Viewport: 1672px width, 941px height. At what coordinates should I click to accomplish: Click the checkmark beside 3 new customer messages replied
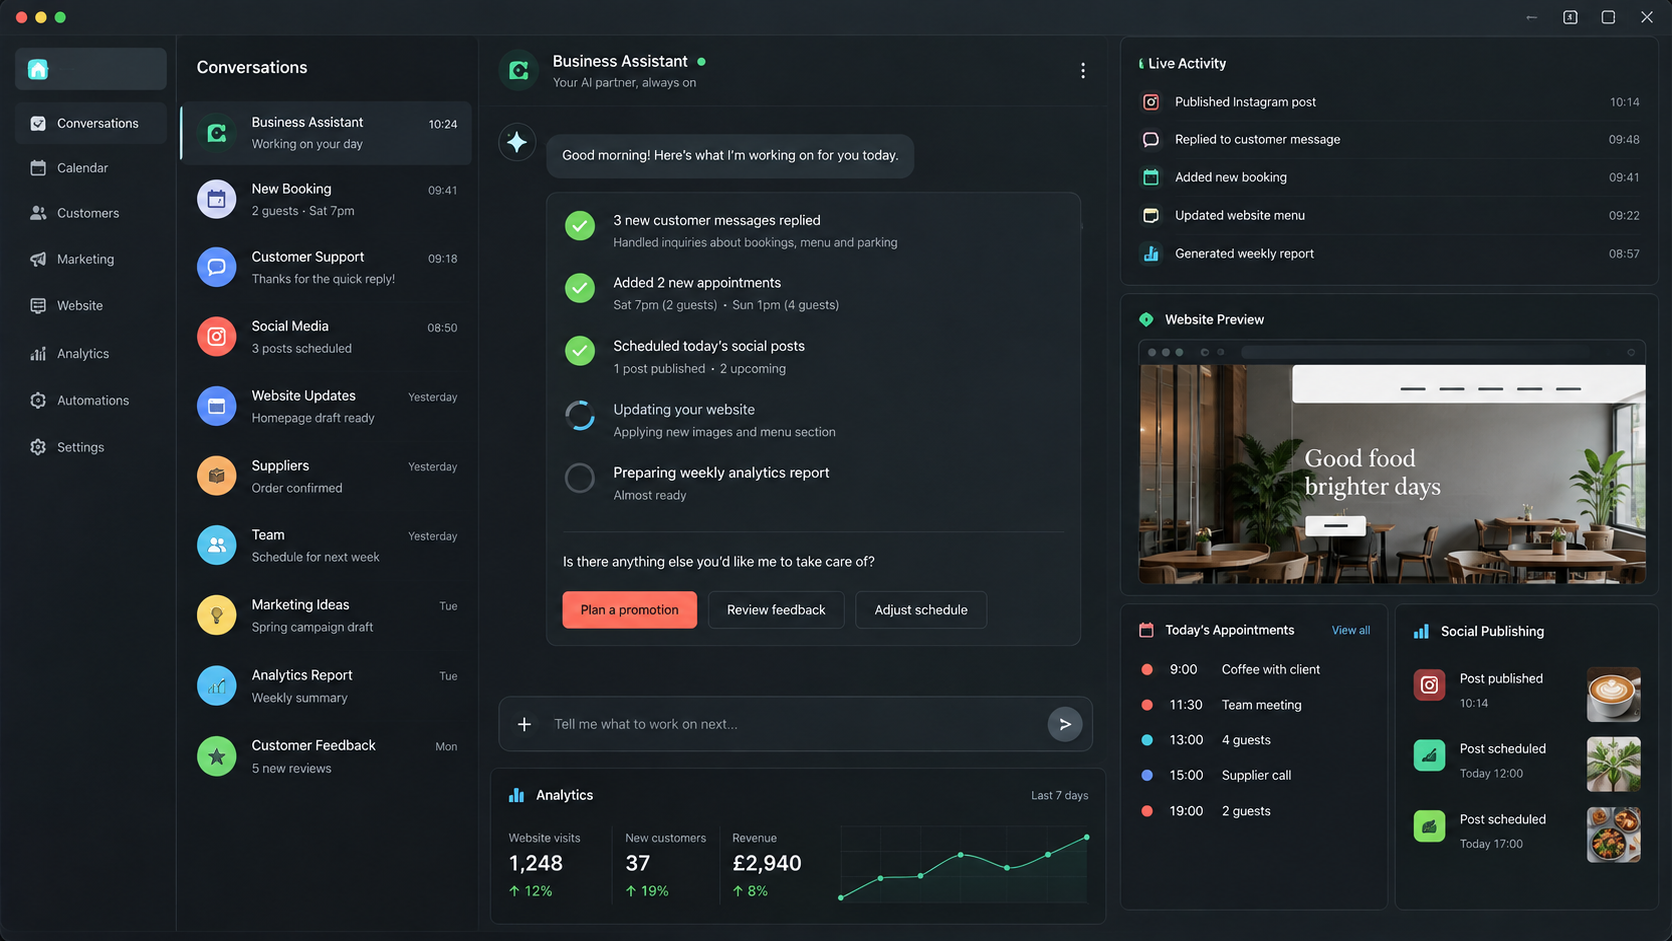pyautogui.click(x=580, y=226)
